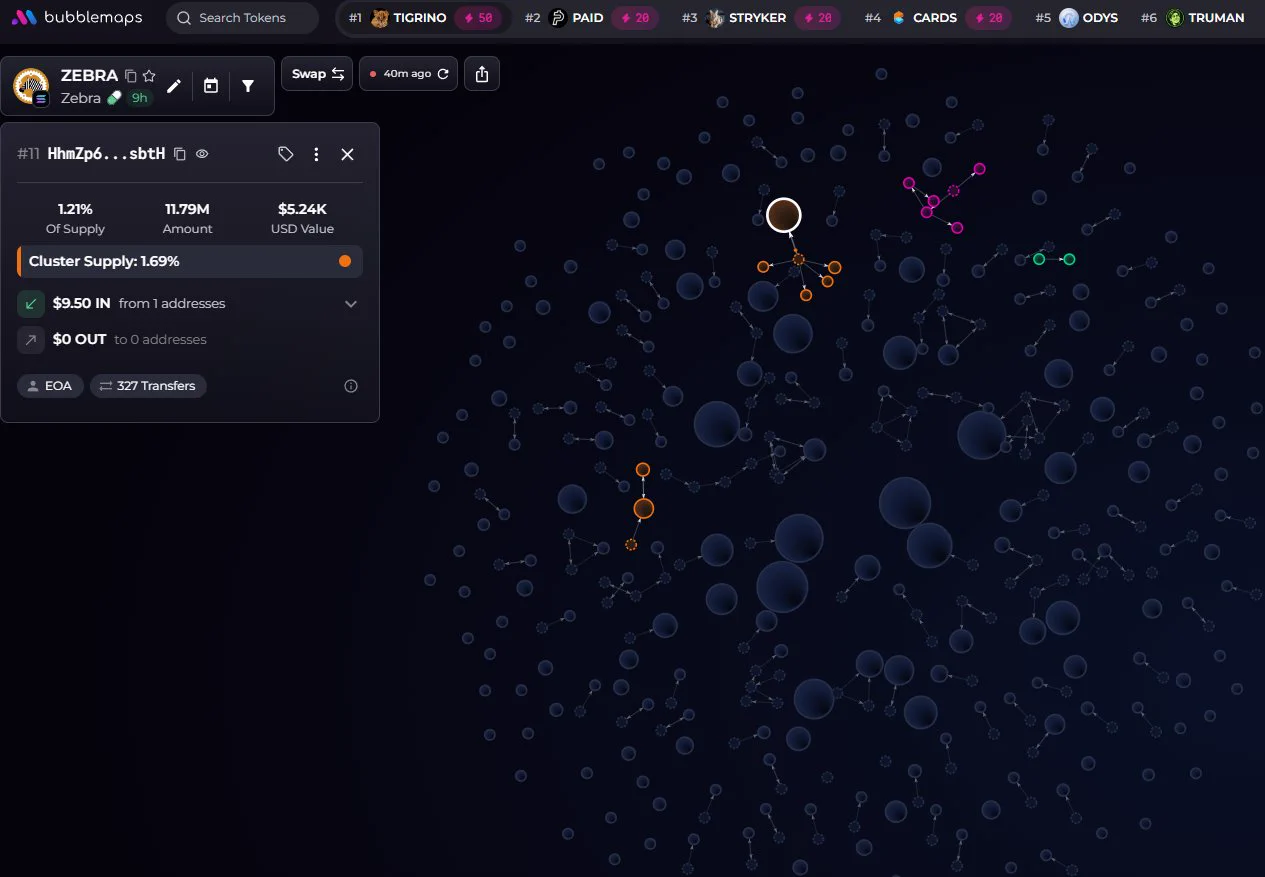Click the Search Tokens field

(242, 18)
